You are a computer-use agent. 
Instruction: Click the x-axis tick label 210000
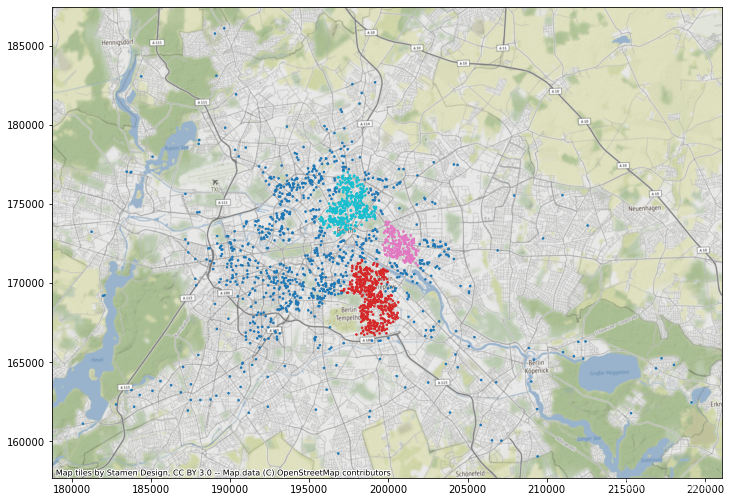(547, 489)
